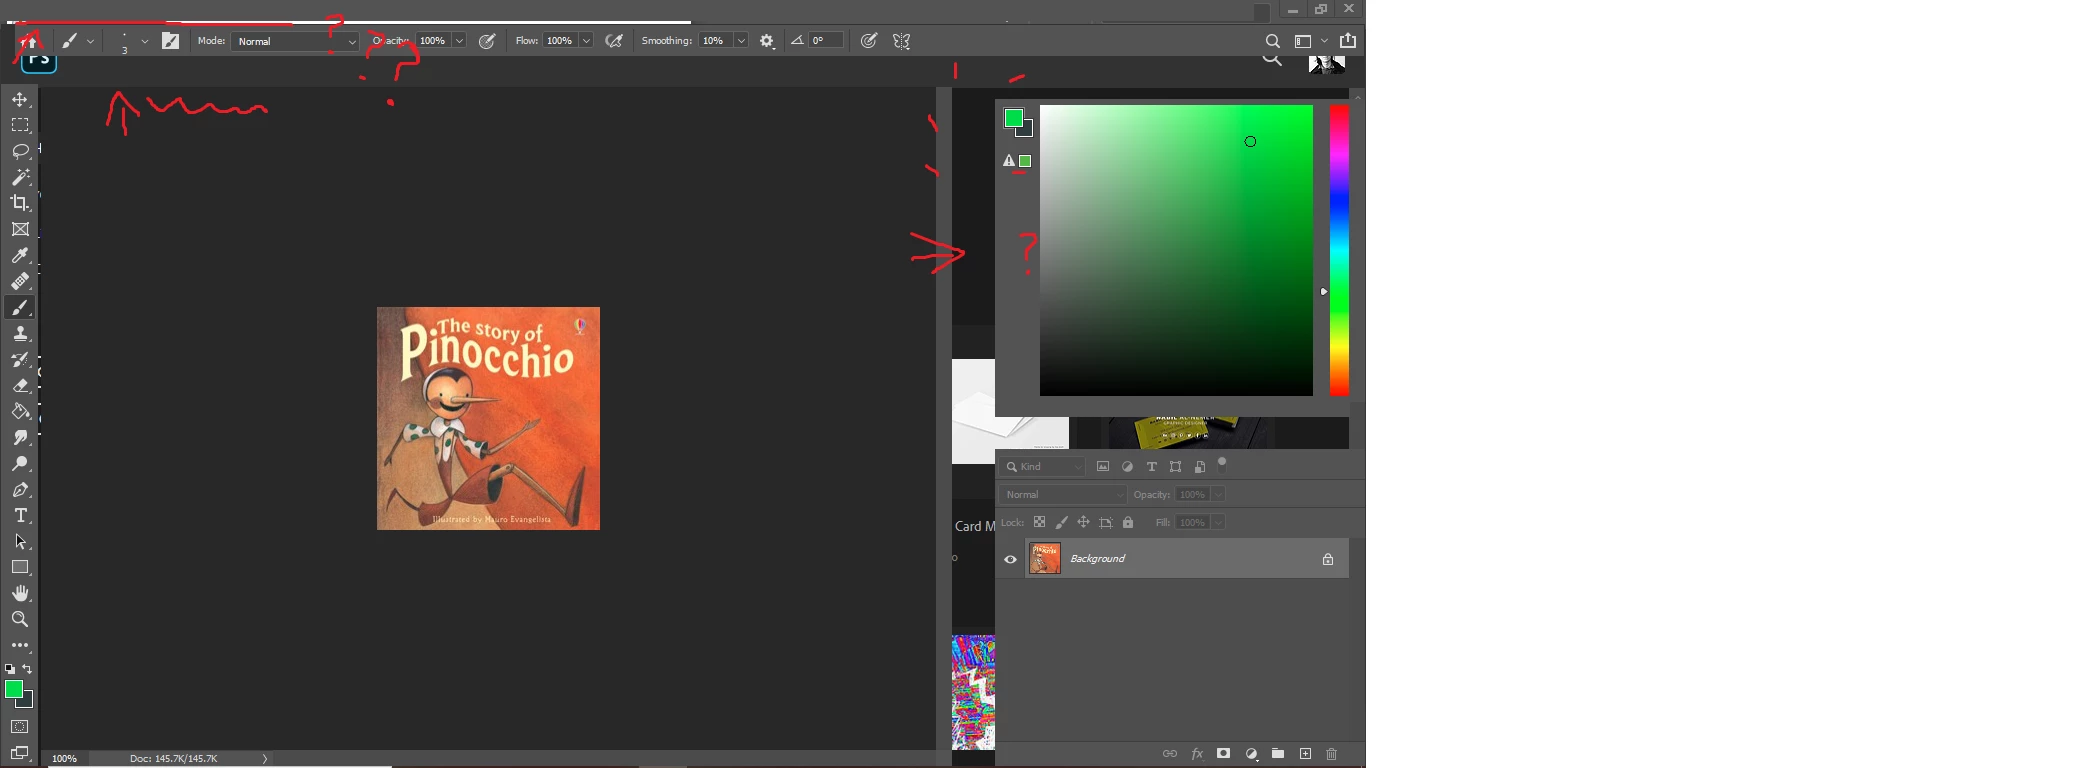Select the Rectangular Marquee tool
The image size is (2100, 768).
(20, 126)
